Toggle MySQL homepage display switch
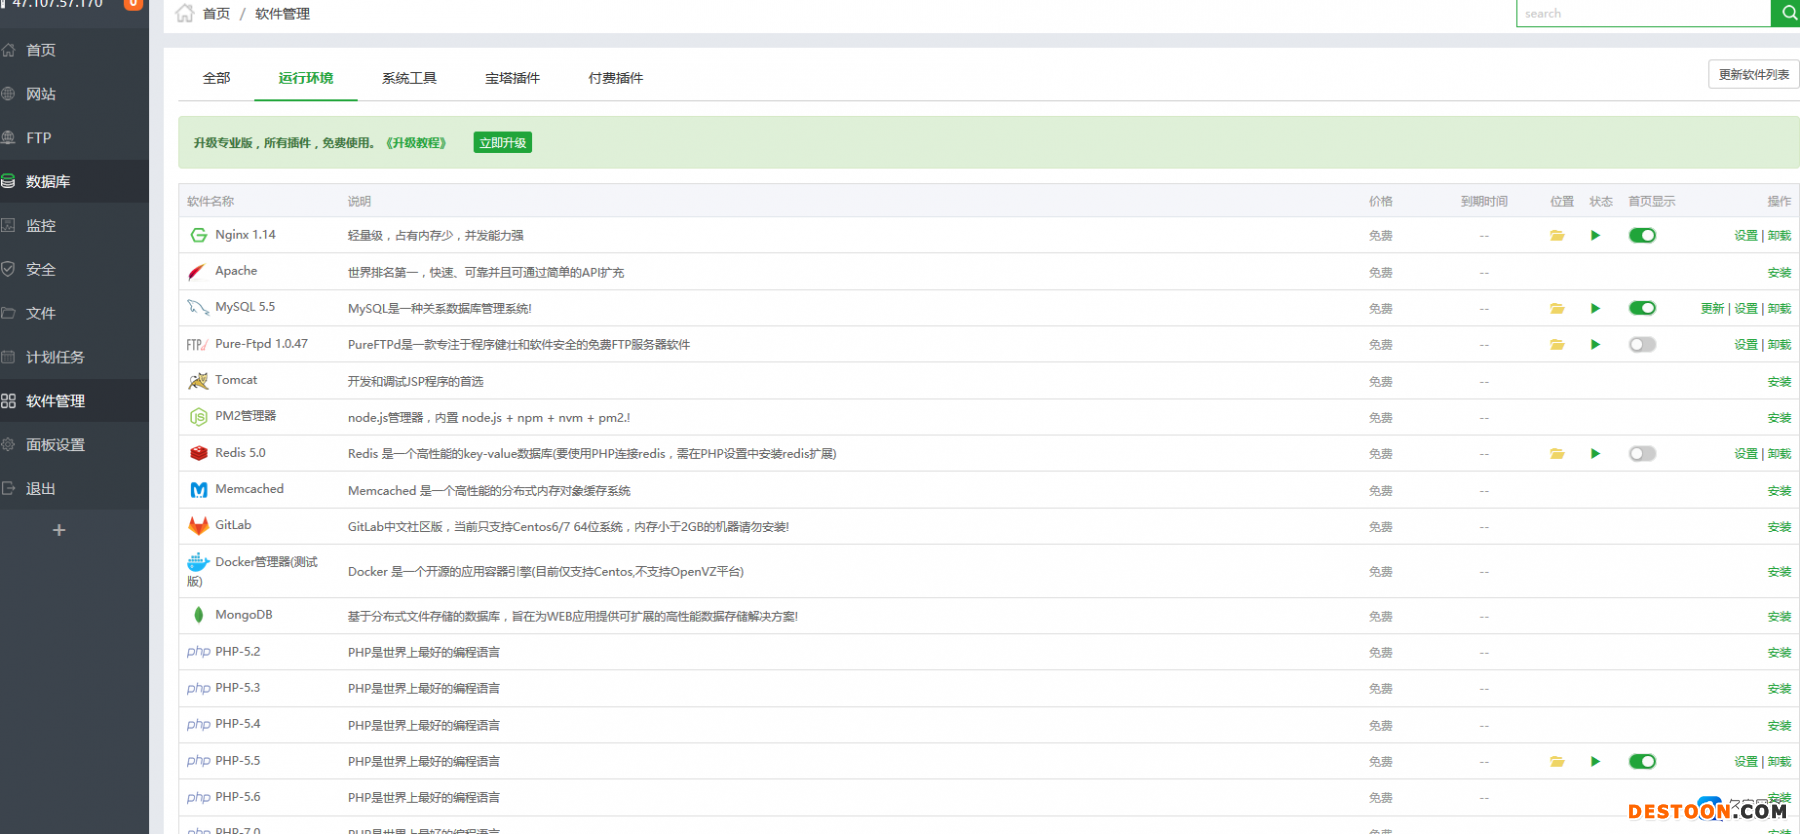1800x834 pixels. [x=1642, y=308]
